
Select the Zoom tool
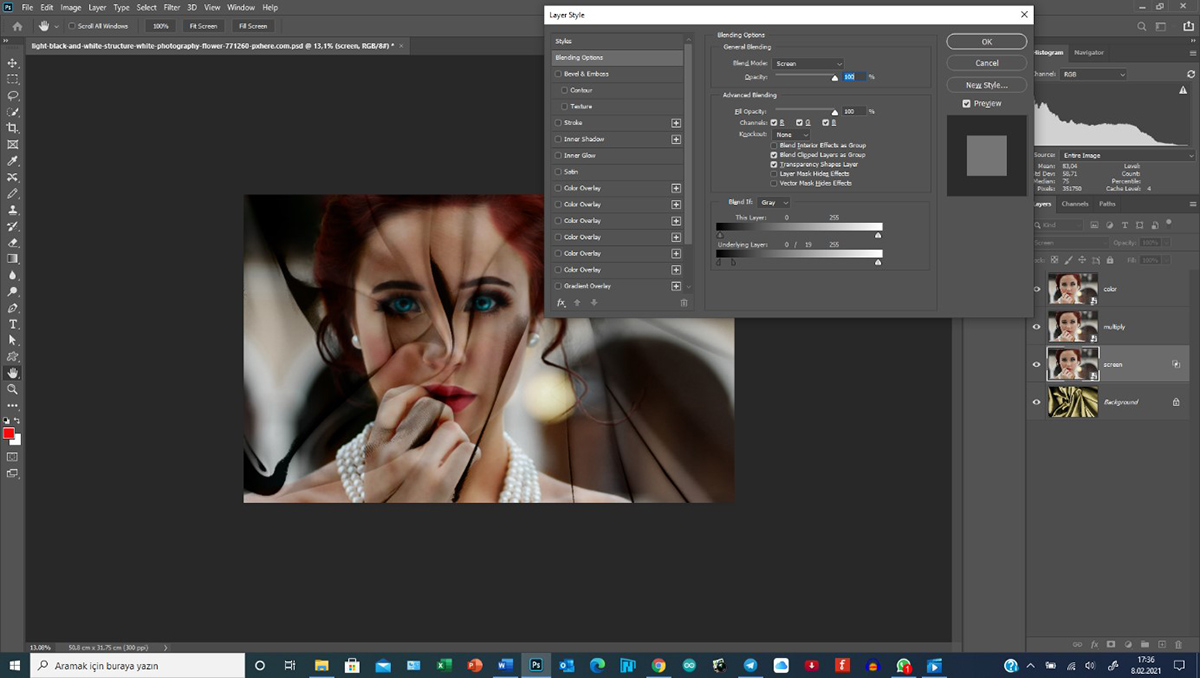click(x=13, y=389)
